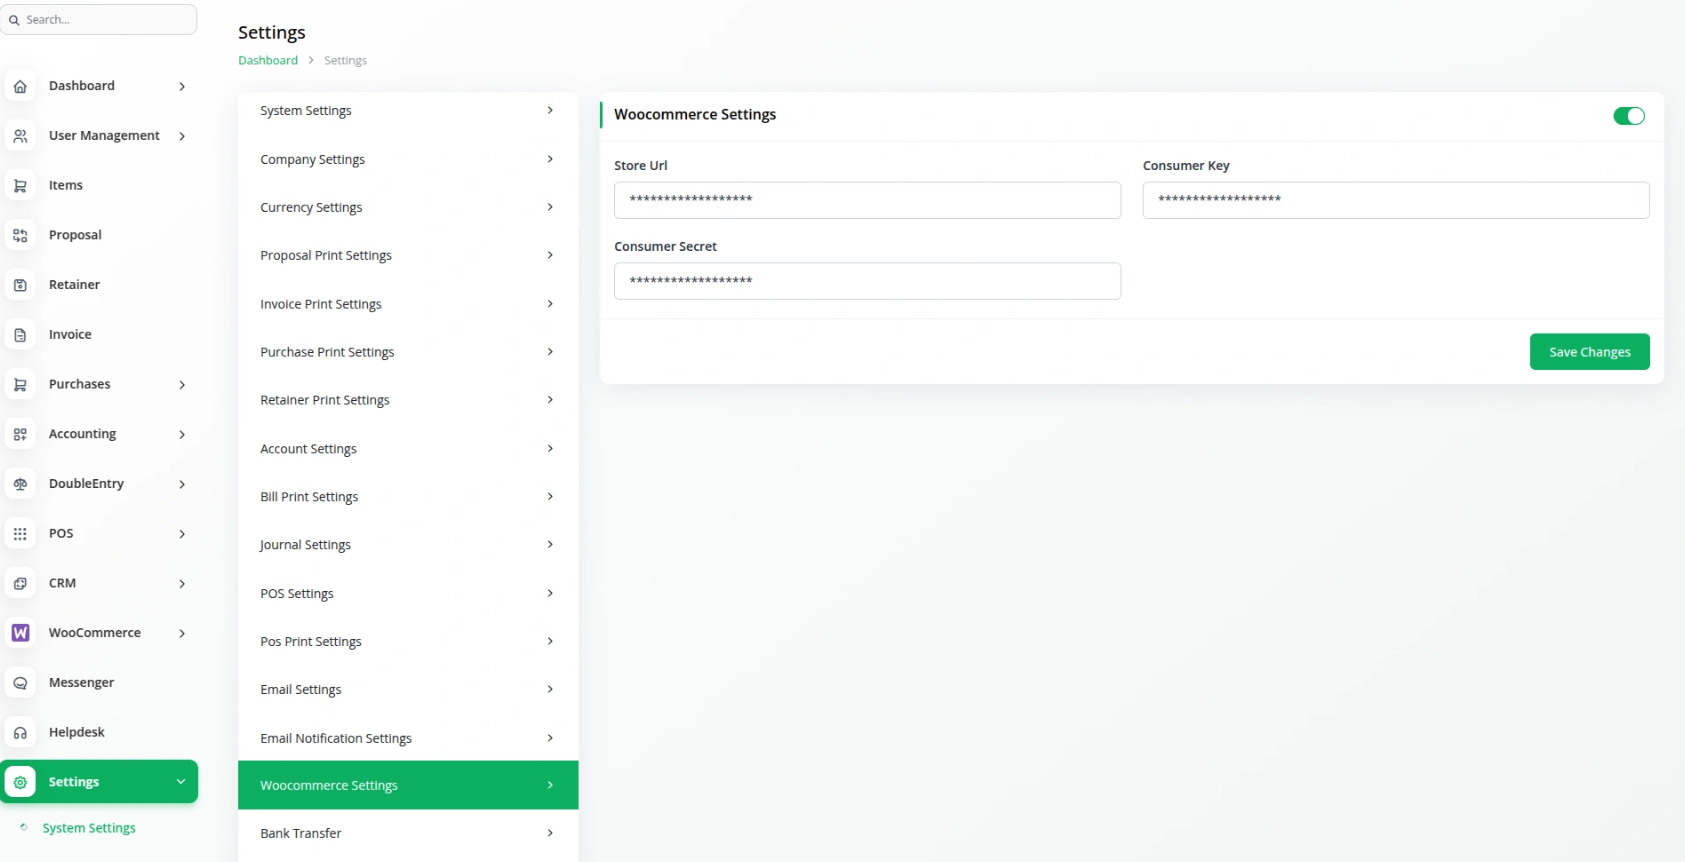Screen dimensions: 1685x862
Task: Click the User Management people icon
Action: (x=20, y=136)
